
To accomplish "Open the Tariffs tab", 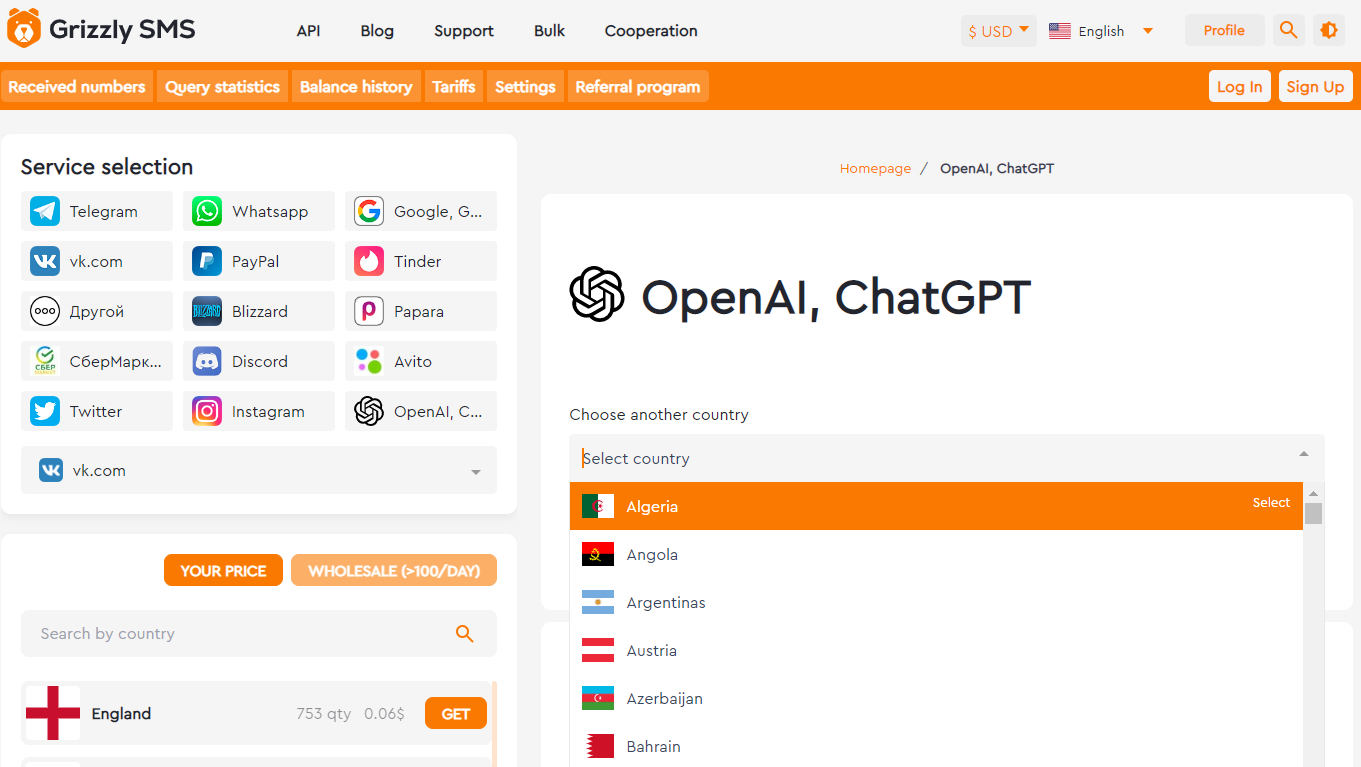I will (454, 86).
